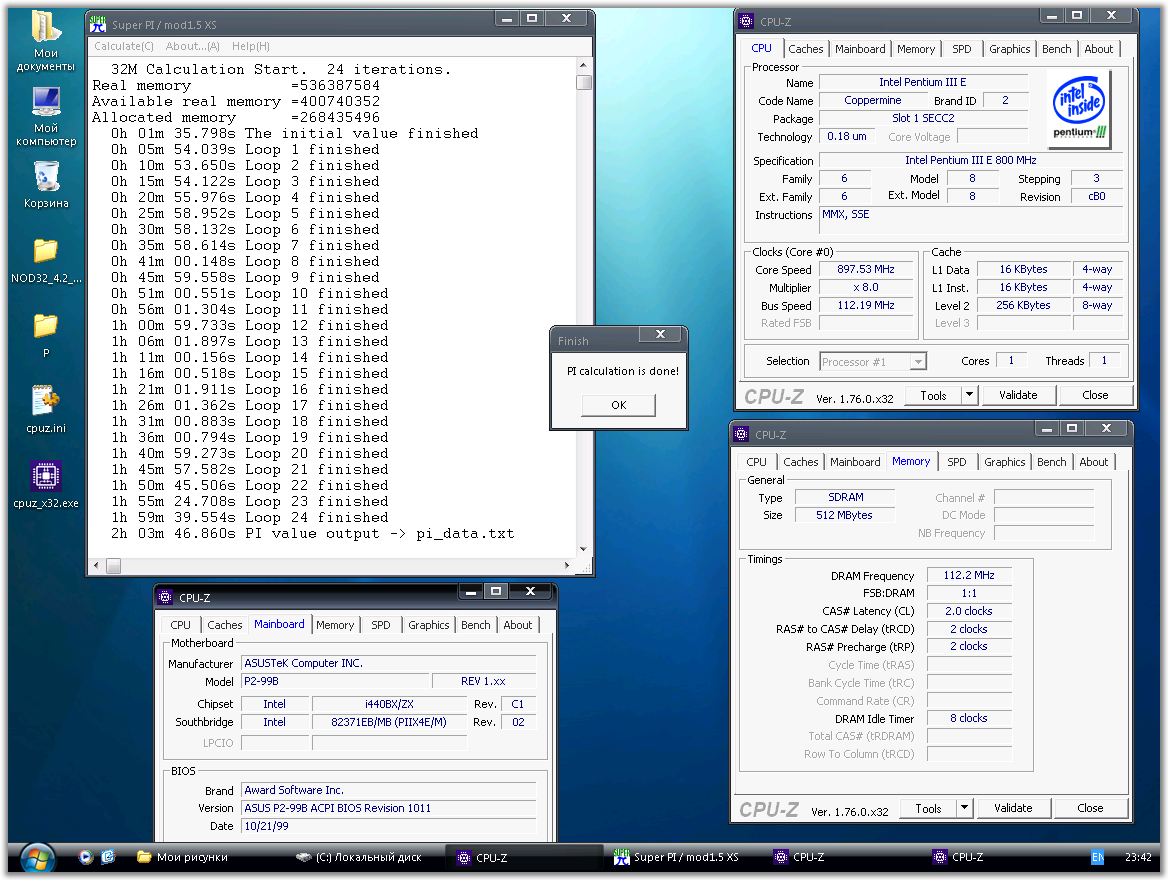Switch to Graphics tab in Memory CPU-Z window

tap(1004, 462)
